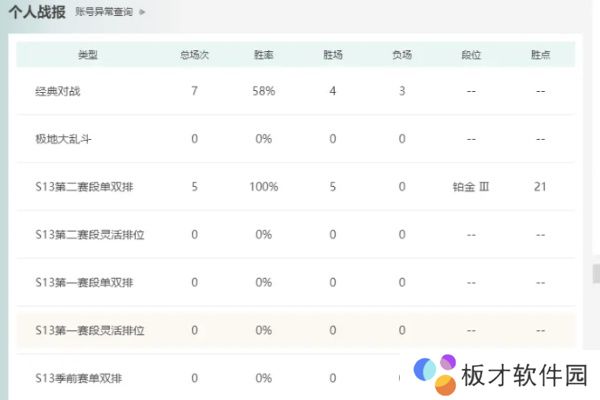Click the arrow icon beside 账号异常查询

pos(142,12)
